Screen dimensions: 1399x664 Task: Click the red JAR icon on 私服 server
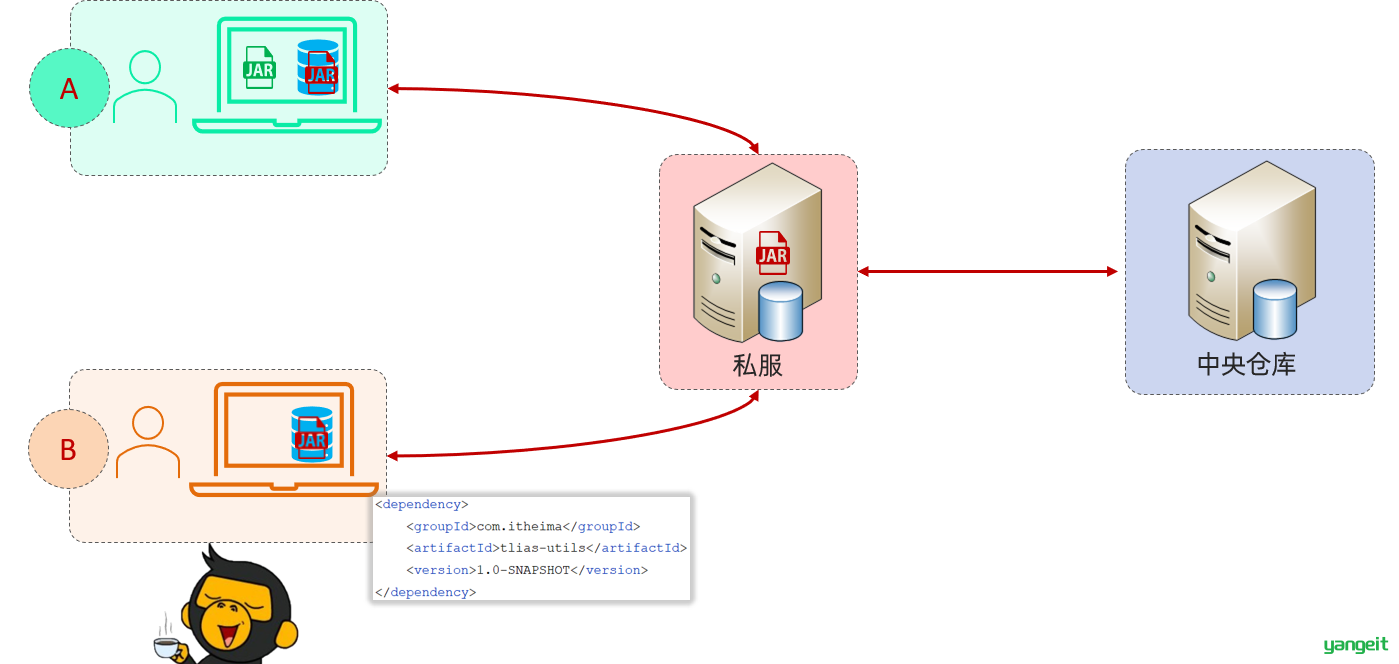pos(772,252)
